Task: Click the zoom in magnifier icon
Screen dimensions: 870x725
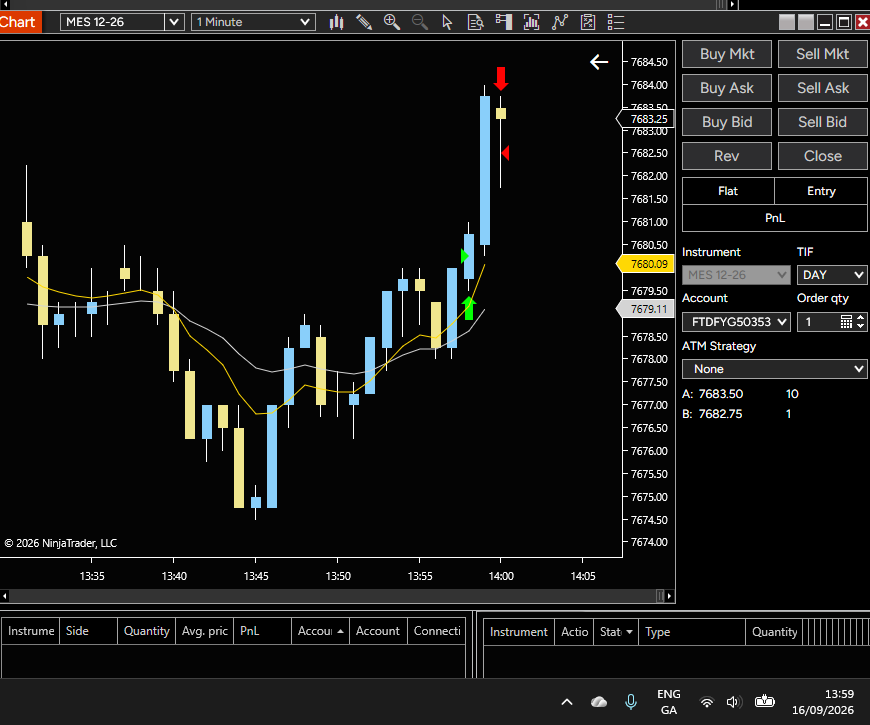Action: tap(392, 22)
